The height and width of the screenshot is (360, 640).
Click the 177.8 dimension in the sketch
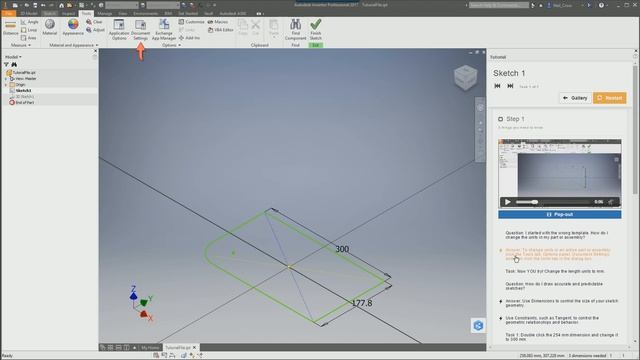[362, 303]
